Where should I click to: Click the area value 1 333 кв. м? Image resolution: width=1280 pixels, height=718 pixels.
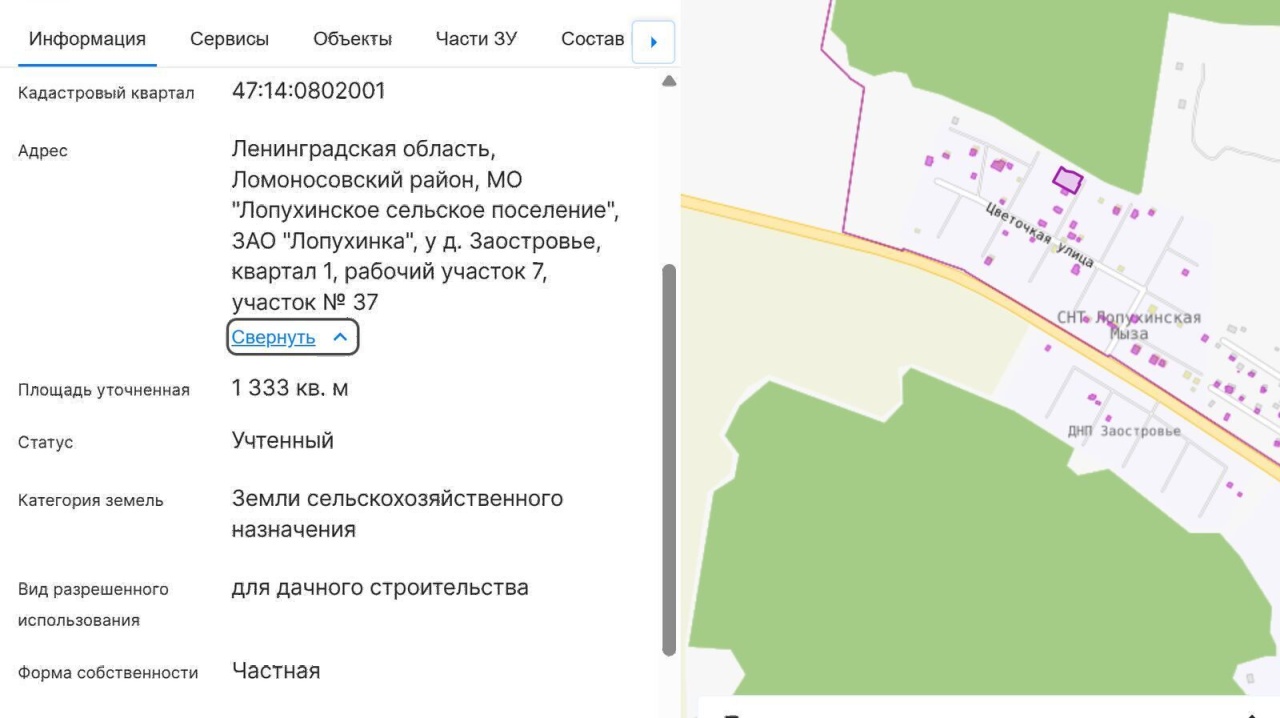[290, 388]
